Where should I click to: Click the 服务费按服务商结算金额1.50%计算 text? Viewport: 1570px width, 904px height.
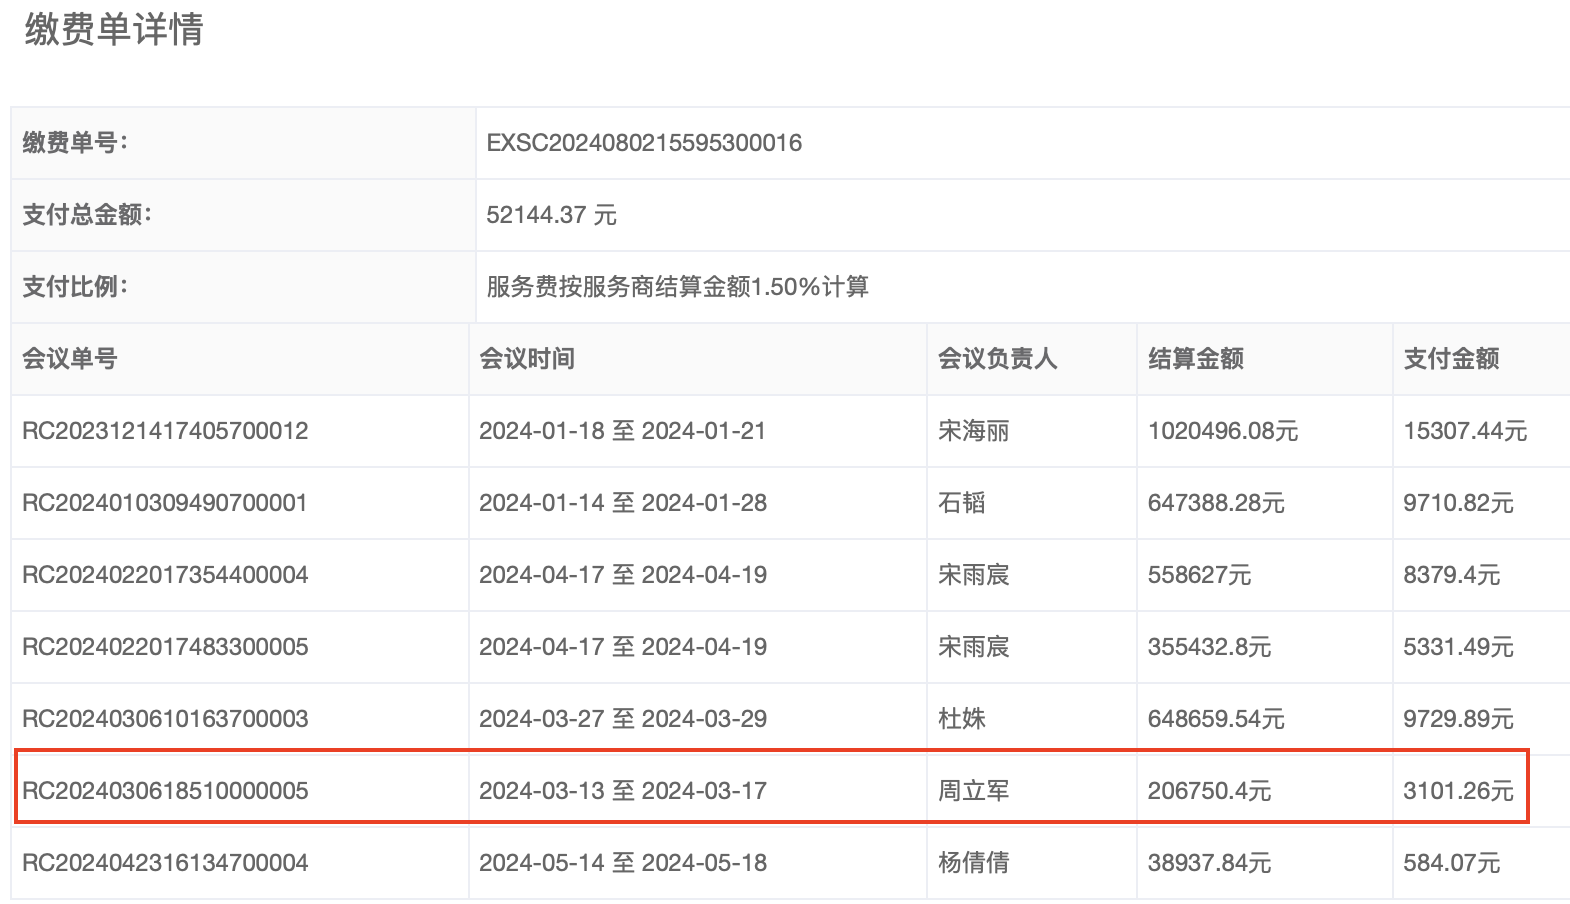677,287
